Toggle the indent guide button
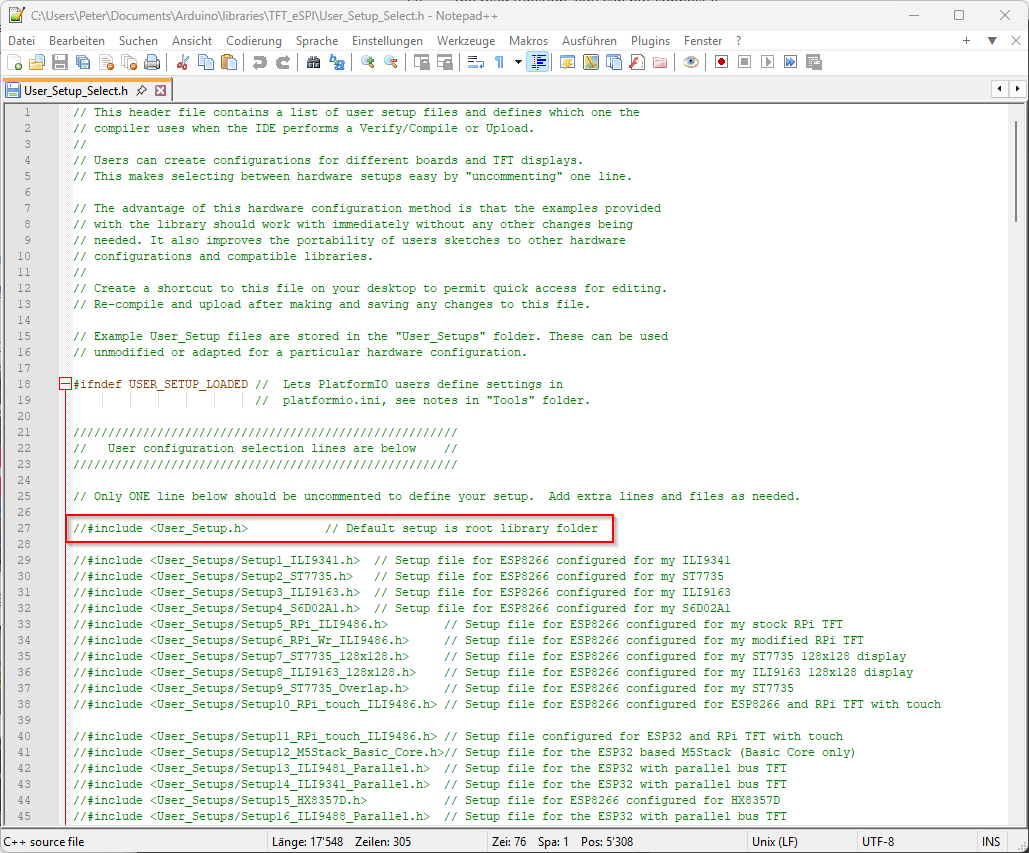Screen dimensions: 1029x853 [539, 62]
